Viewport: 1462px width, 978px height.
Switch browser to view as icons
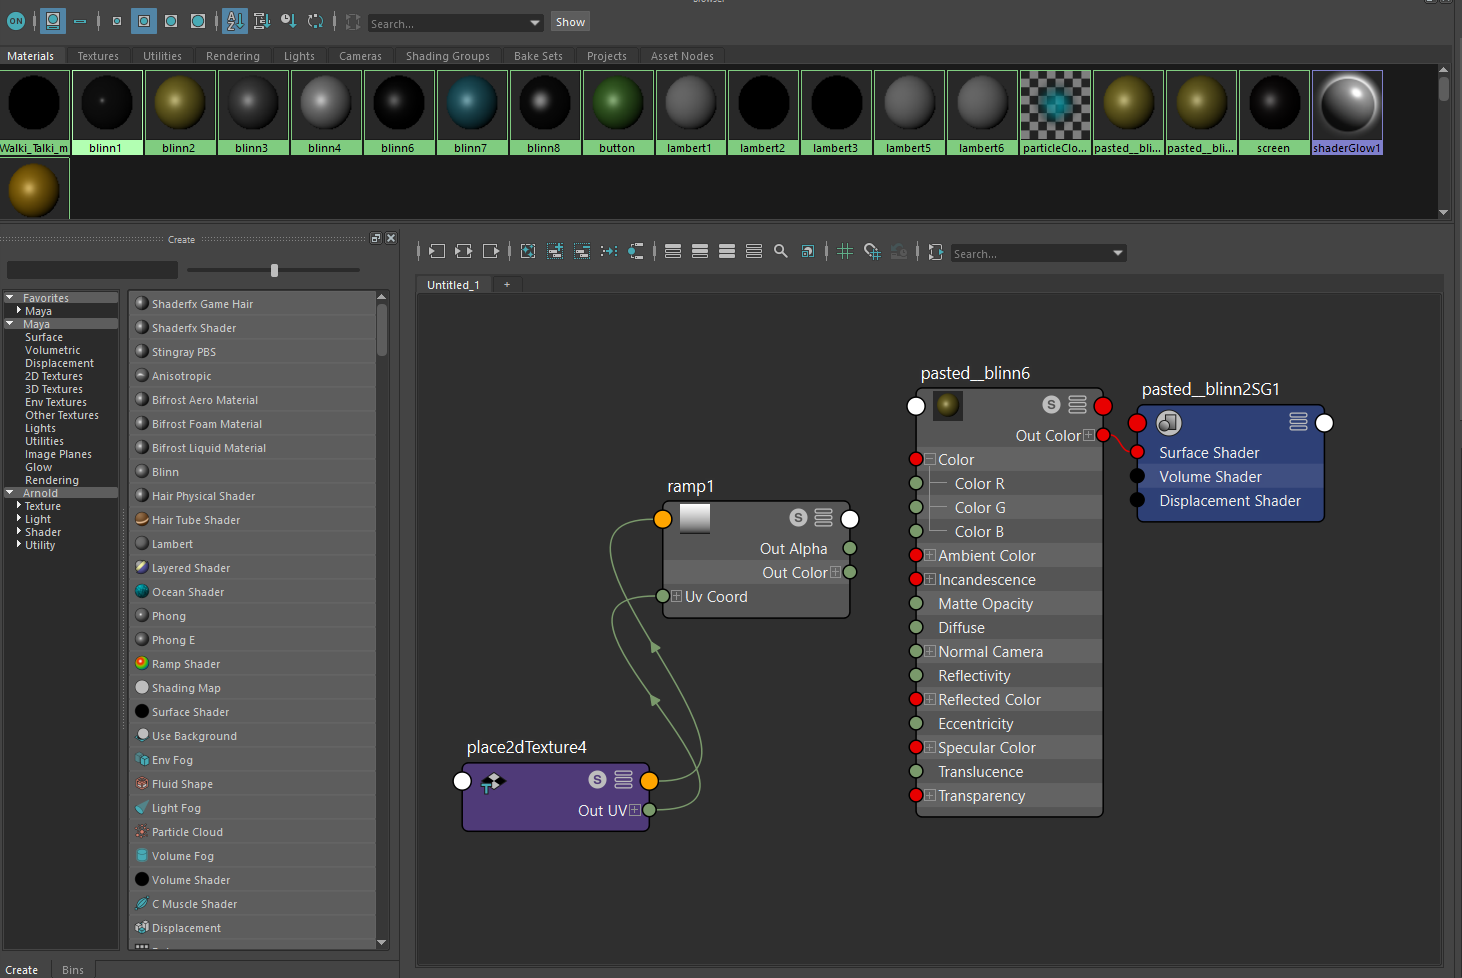coord(53,21)
